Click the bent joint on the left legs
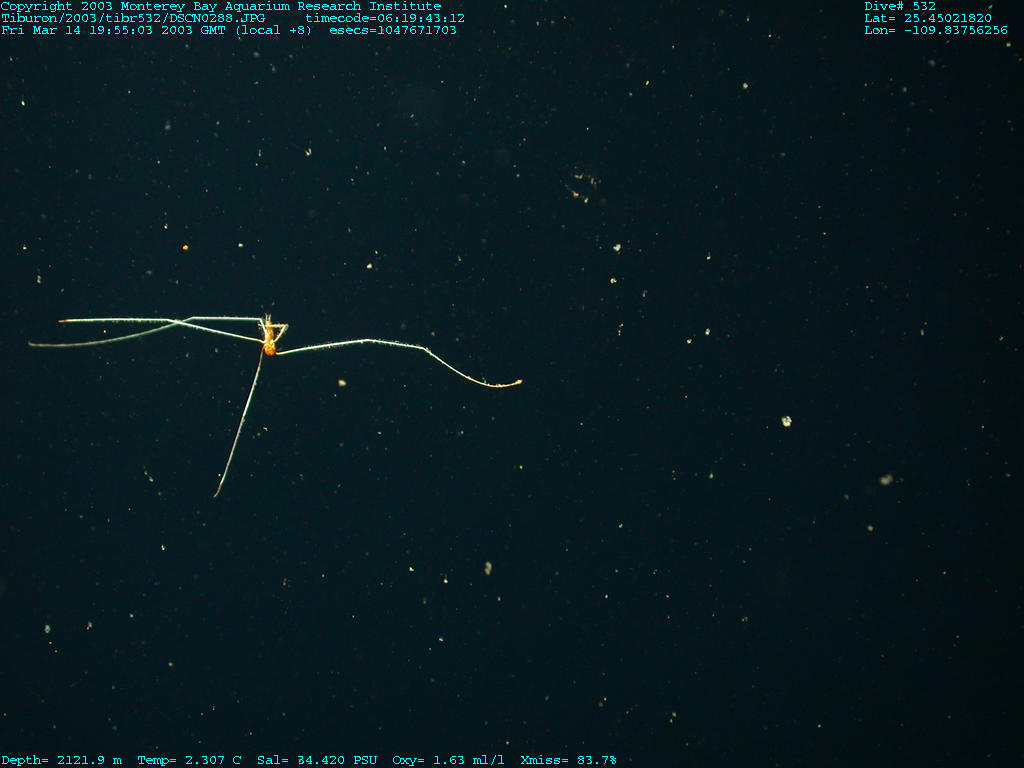The height and width of the screenshot is (768, 1024). [x=181, y=322]
